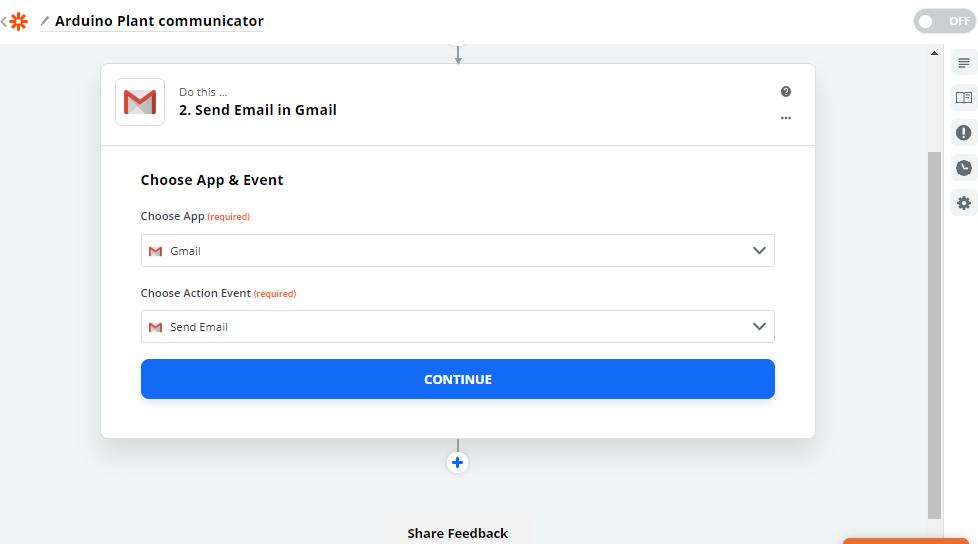Open the Zap outline lines icon in sidebar
The width and height of the screenshot is (978, 544).
pos(964,63)
